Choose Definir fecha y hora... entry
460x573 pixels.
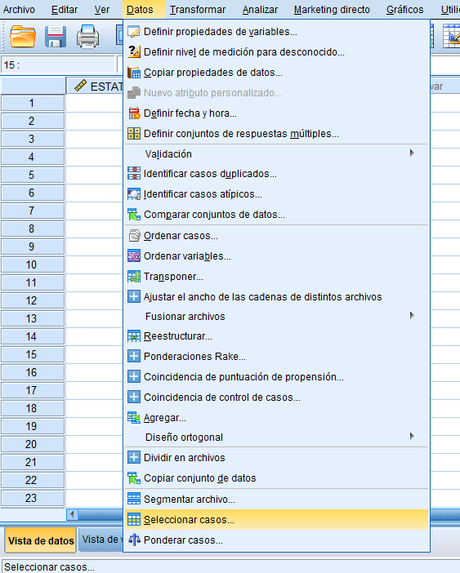(x=277, y=113)
